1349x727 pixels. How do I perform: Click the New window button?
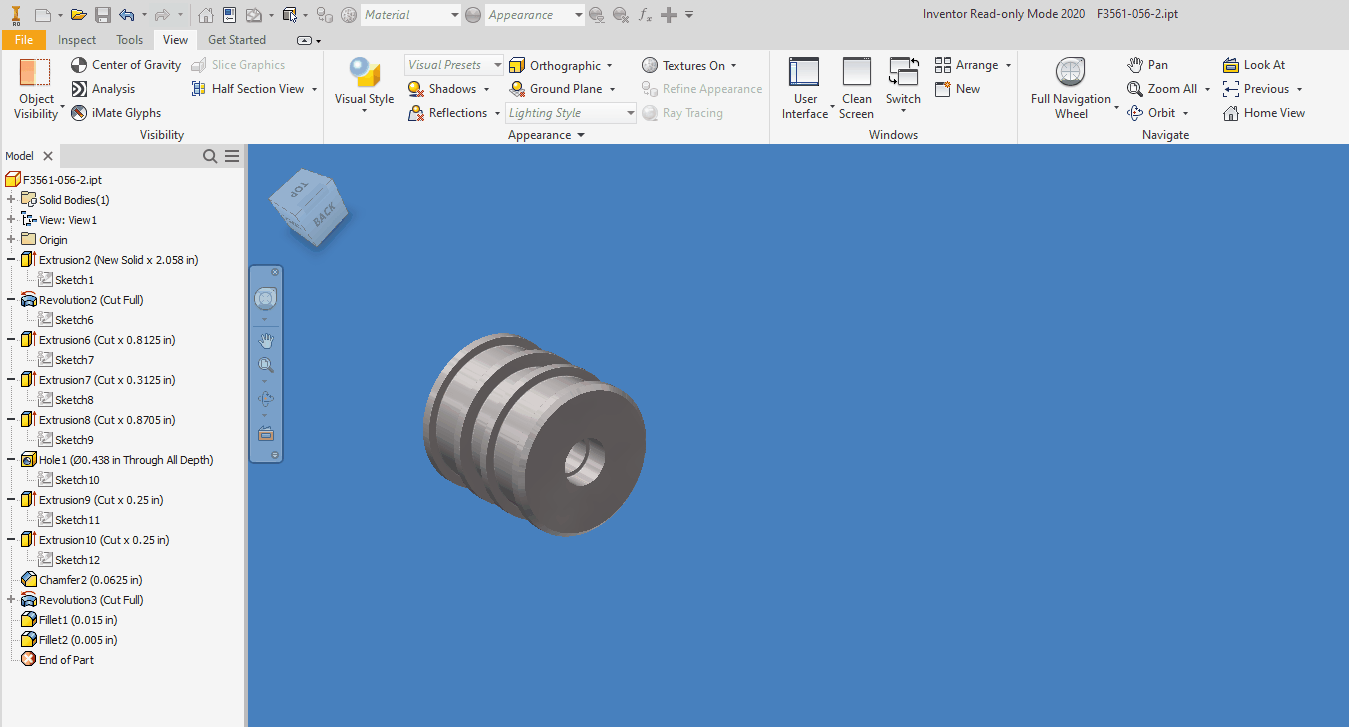(x=957, y=89)
